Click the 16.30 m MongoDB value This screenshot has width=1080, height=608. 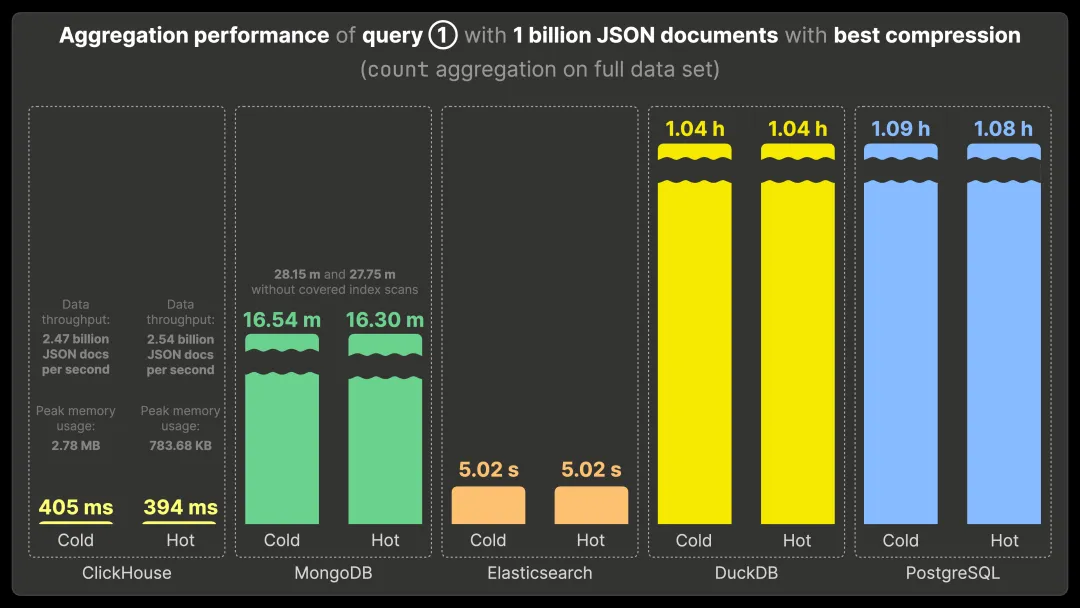(385, 319)
